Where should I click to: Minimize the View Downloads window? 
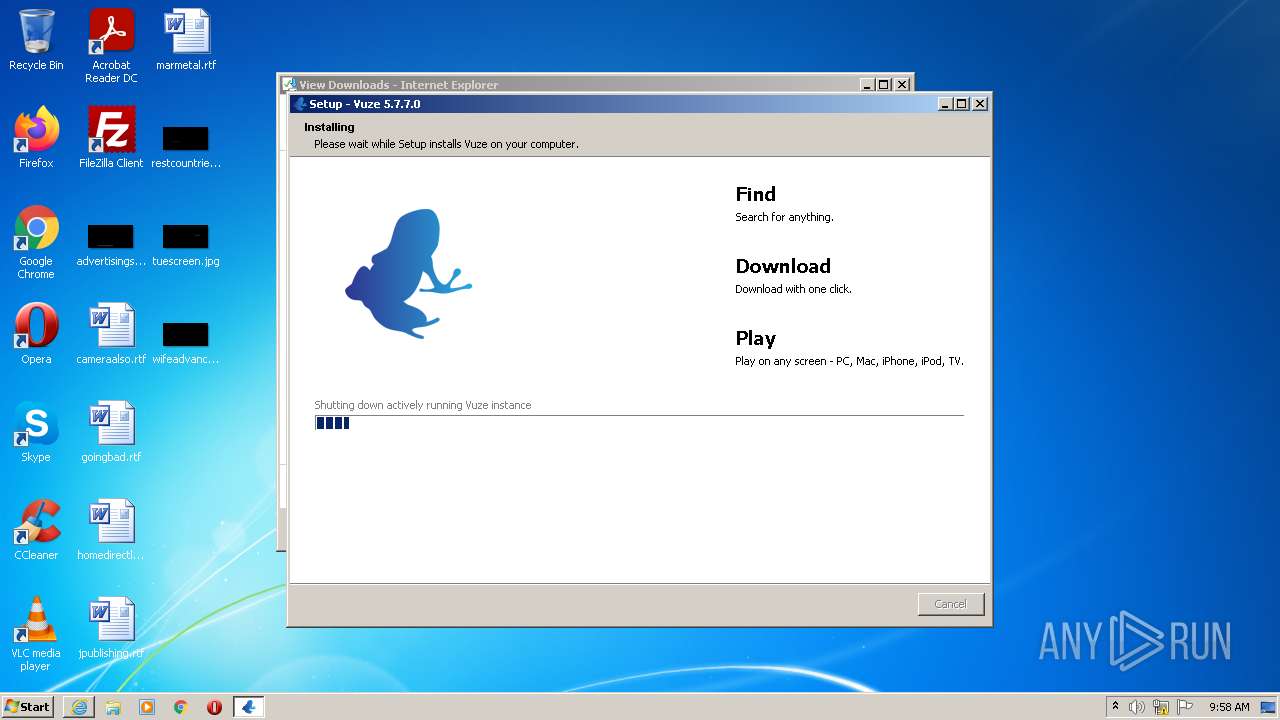coord(867,85)
